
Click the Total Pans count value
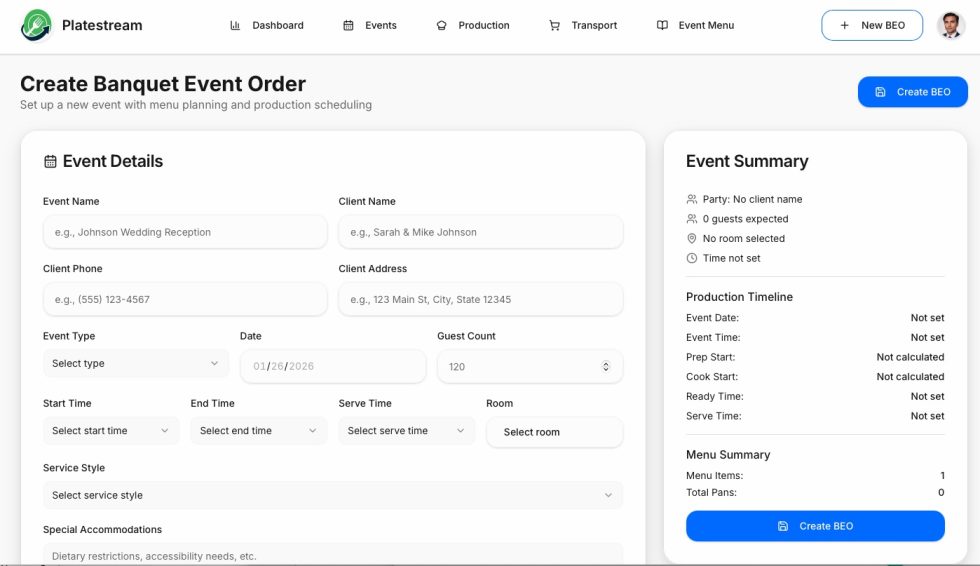941,493
